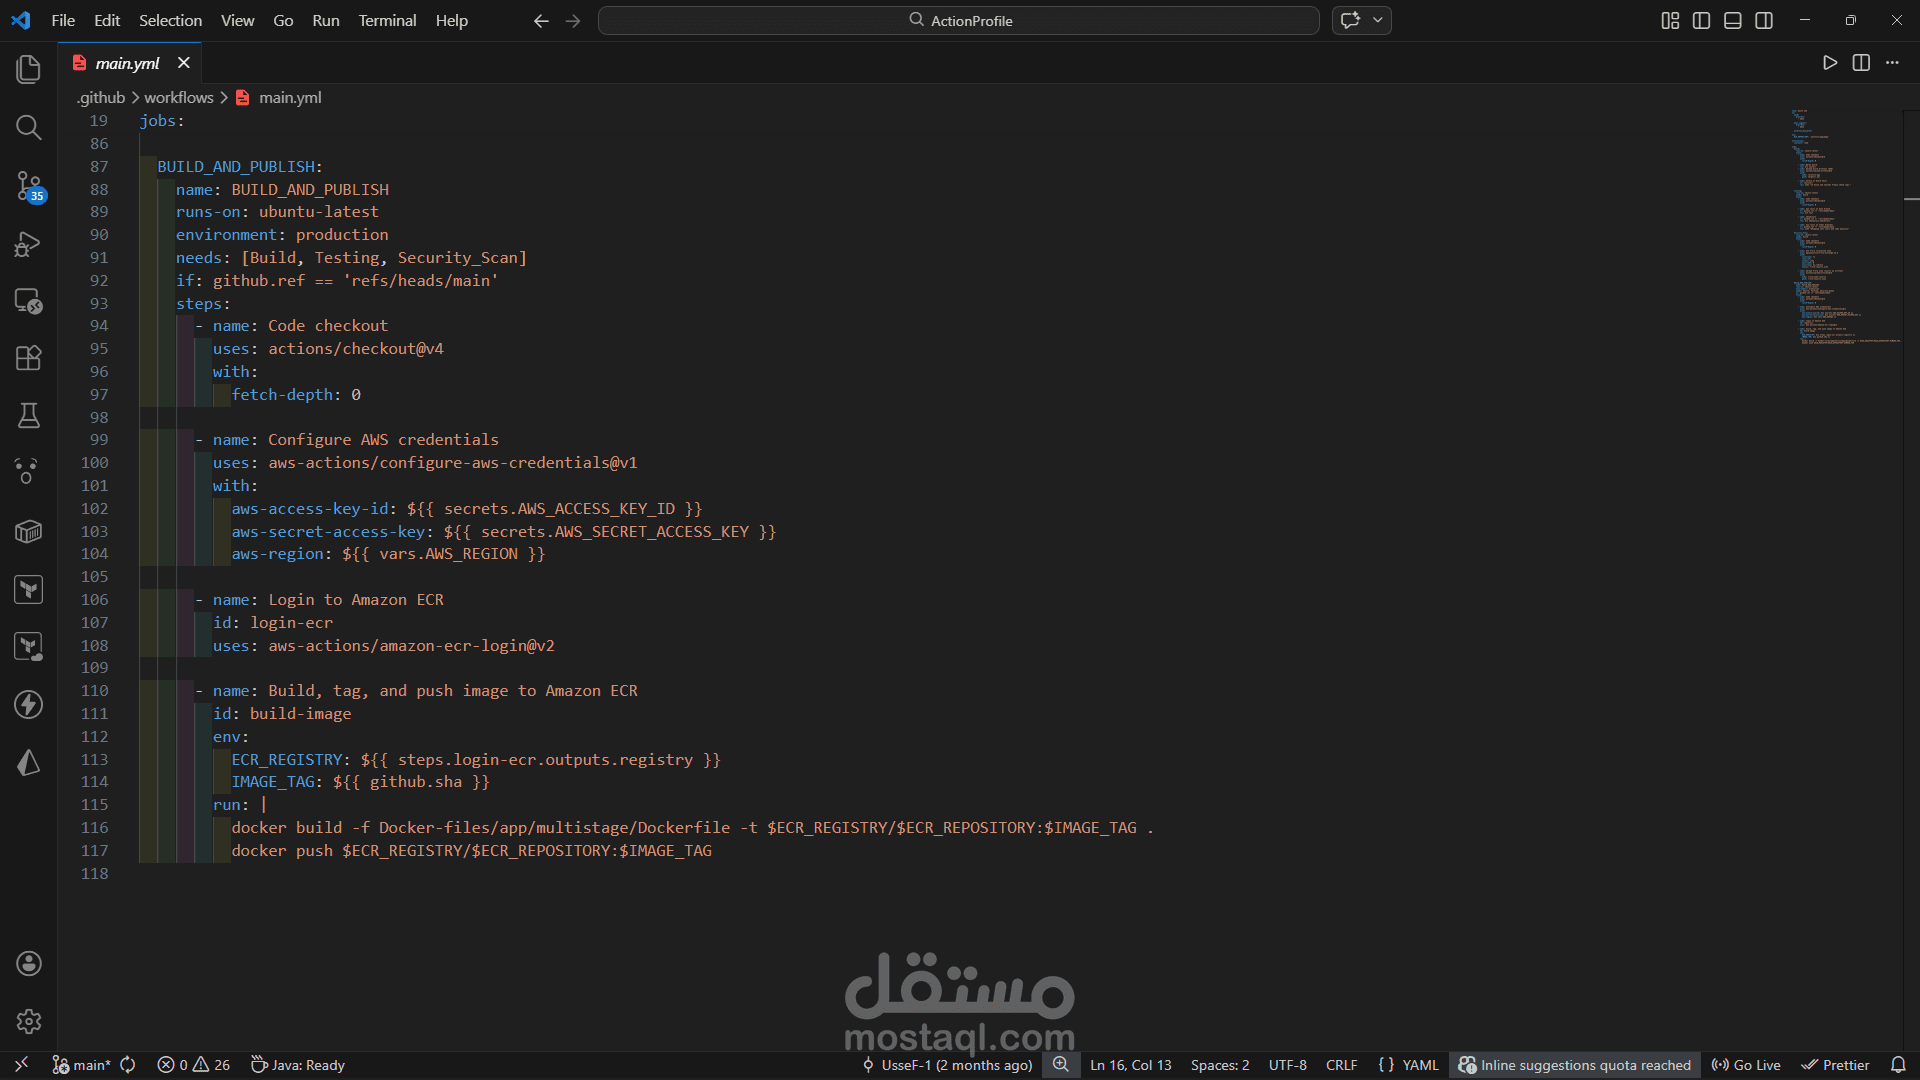Toggle Primary Side Bar layout button
1920x1080 pixels.
click(1701, 21)
